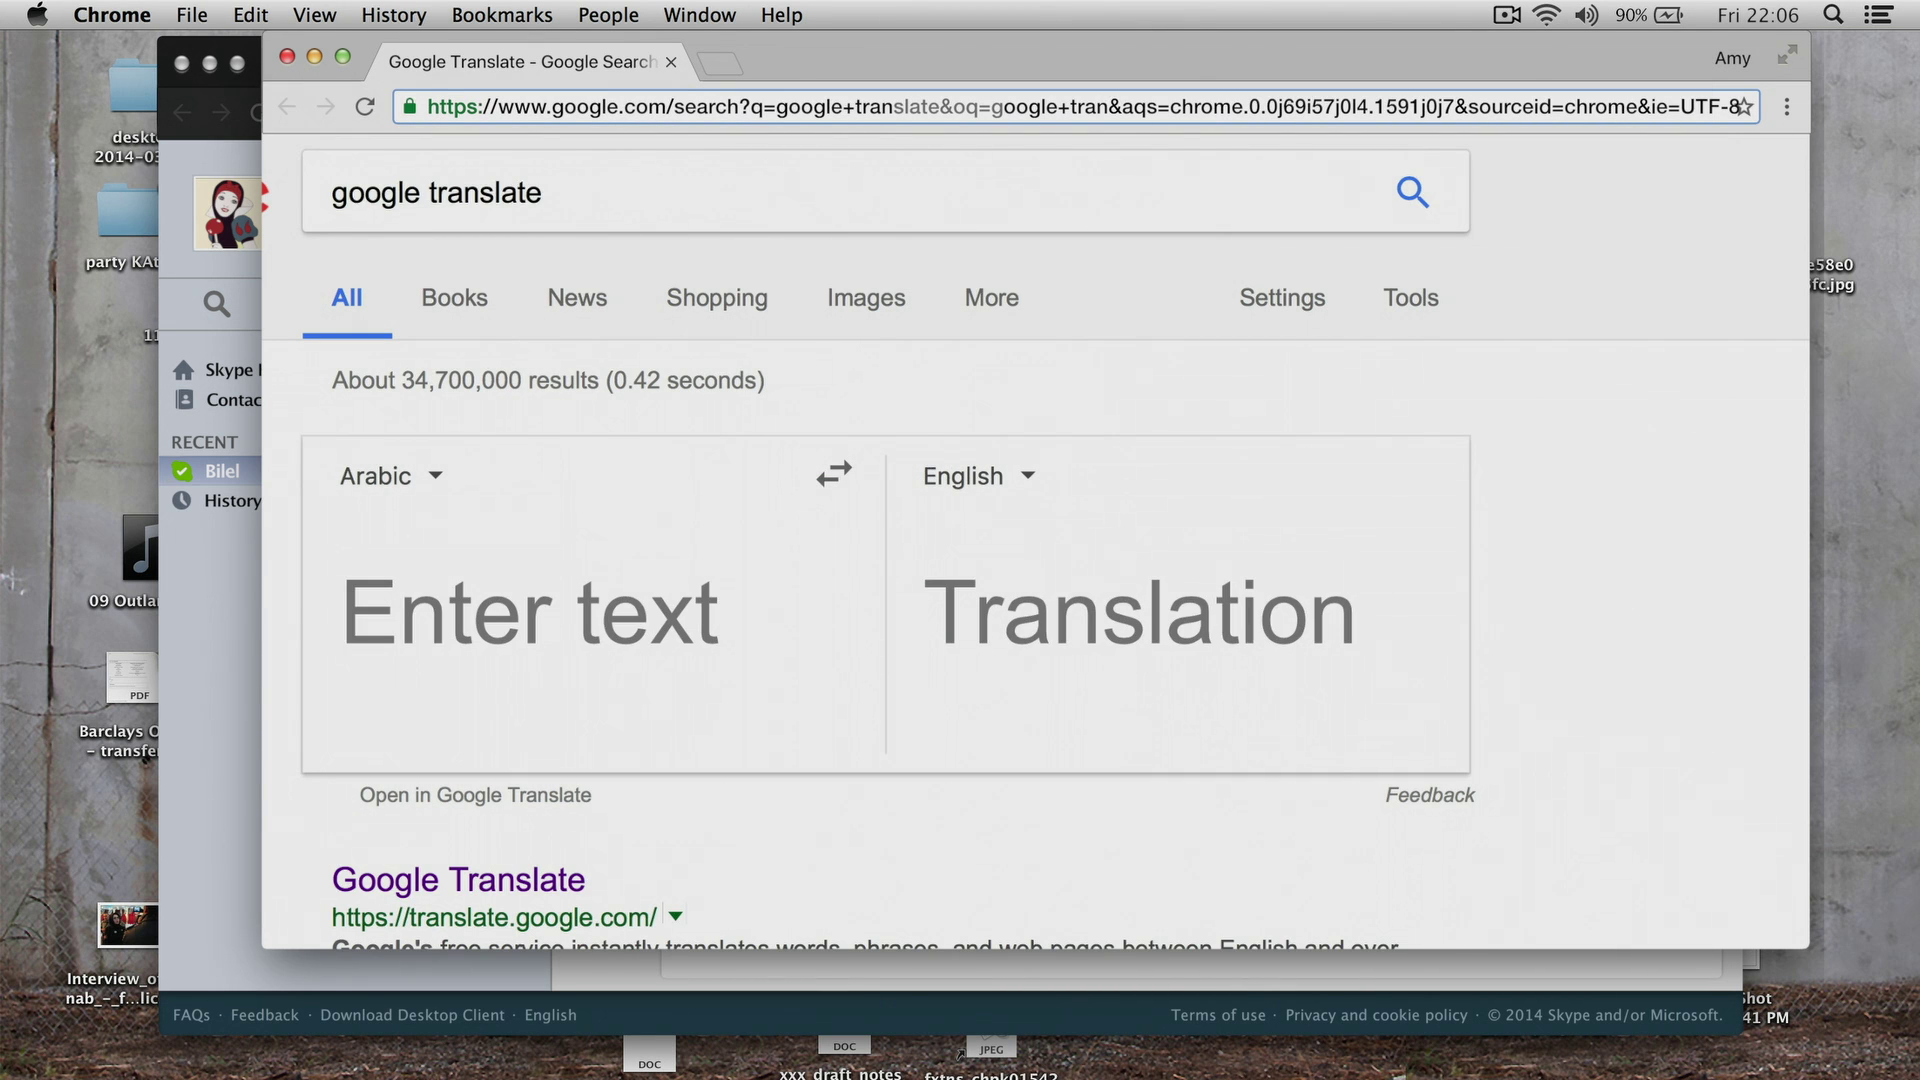Close the Google Translate tab
Image resolution: width=1920 pixels, height=1080 pixels.
(671, 62)
